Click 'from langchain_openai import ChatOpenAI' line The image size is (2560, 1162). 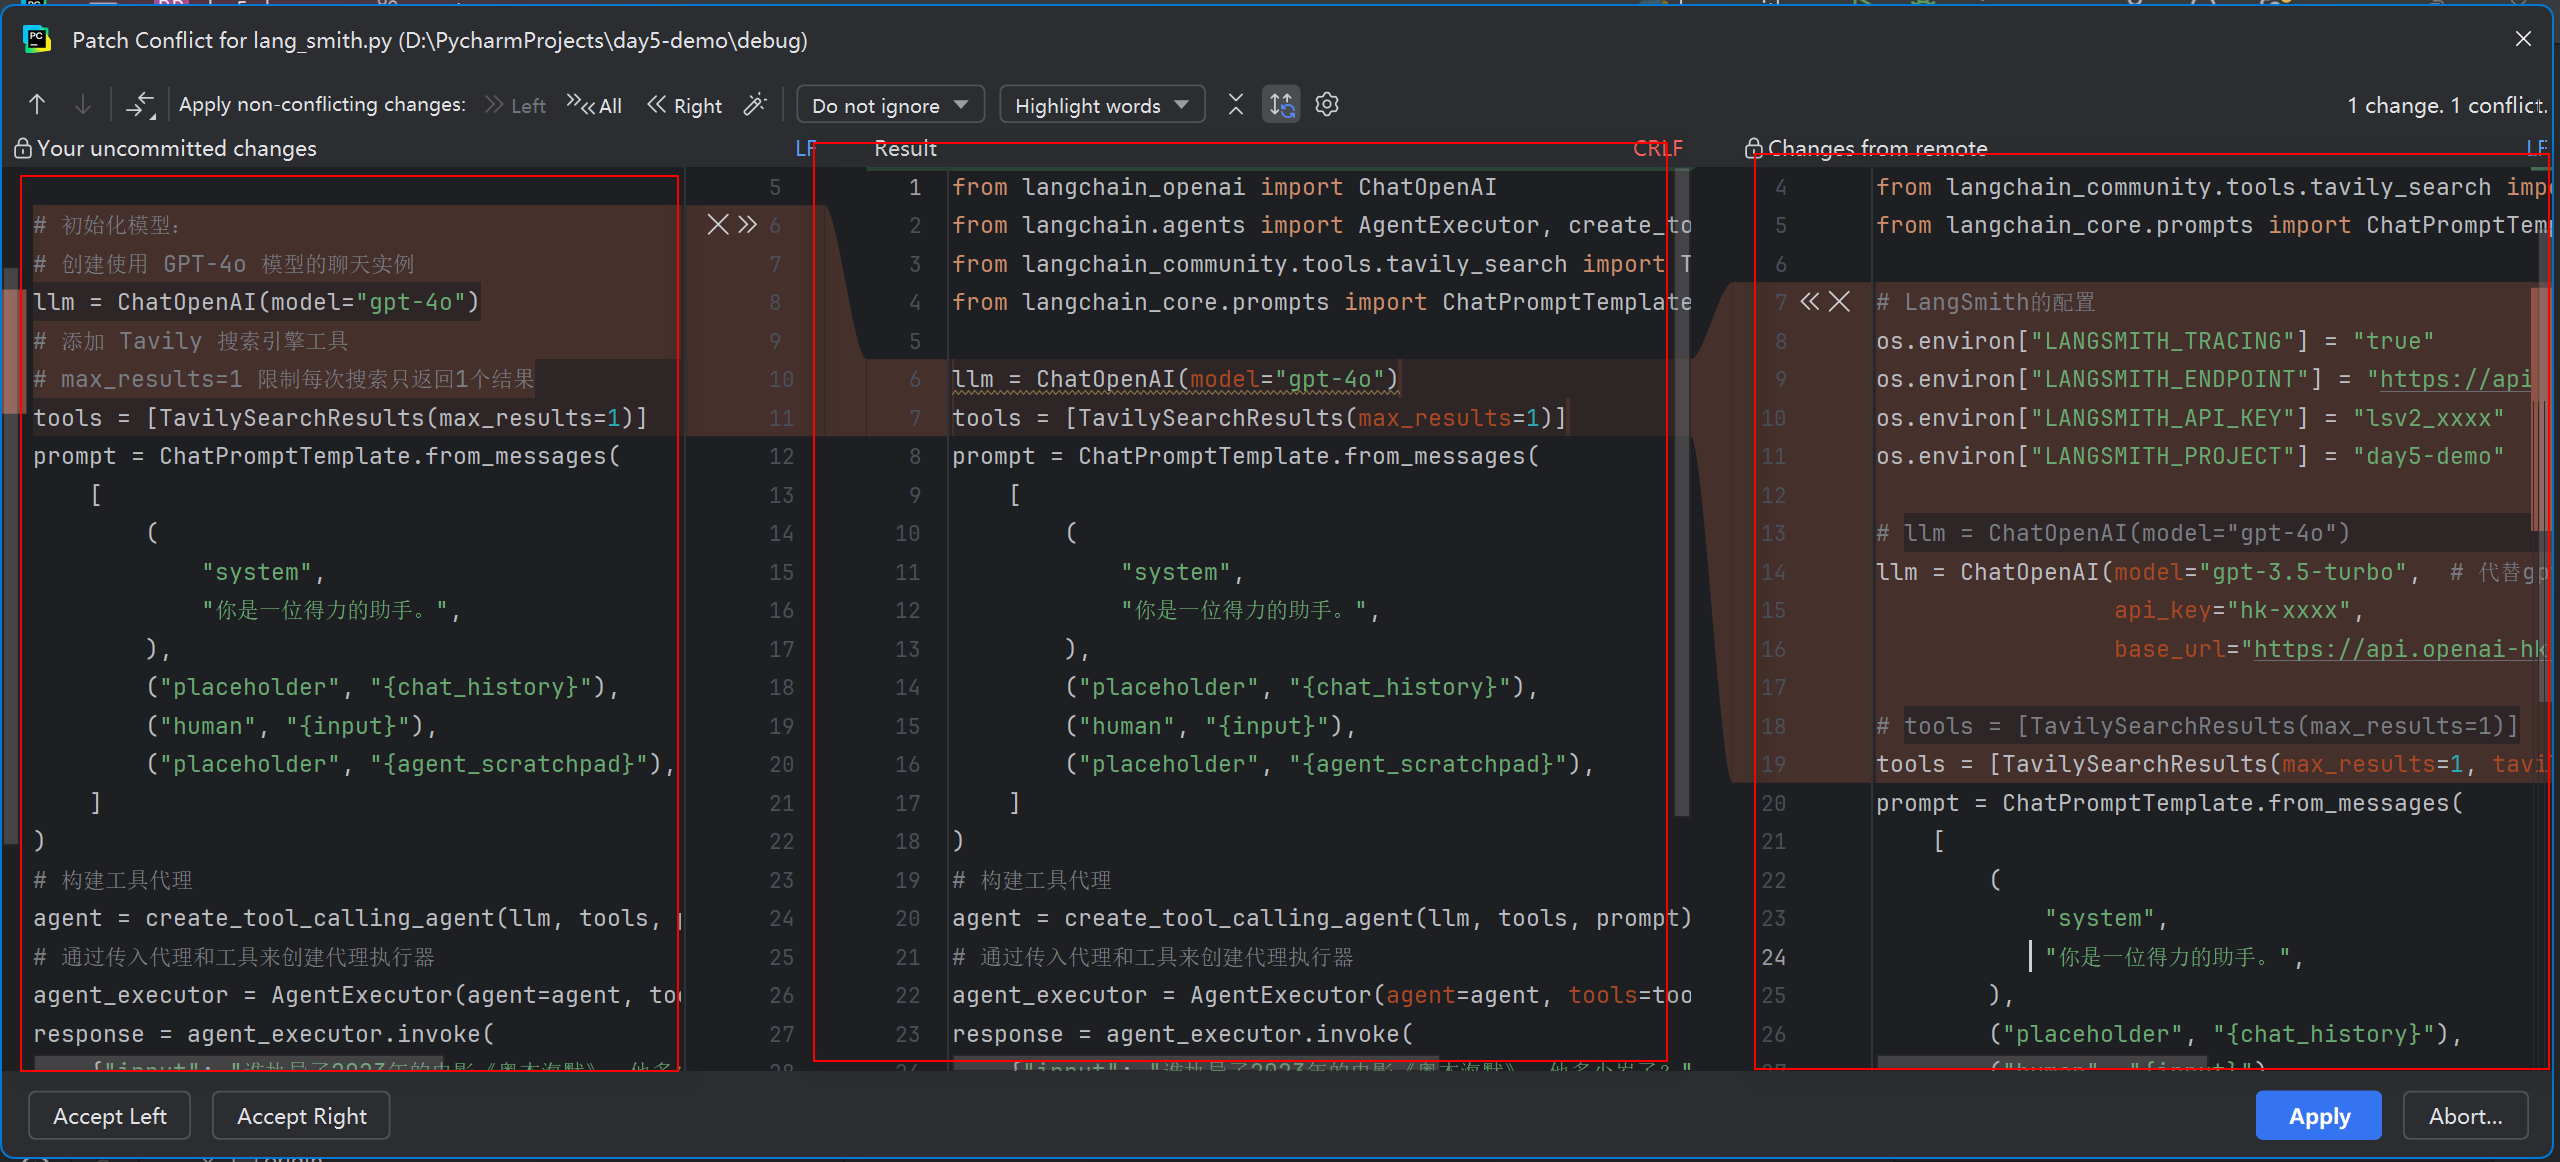pos(1224,187)
